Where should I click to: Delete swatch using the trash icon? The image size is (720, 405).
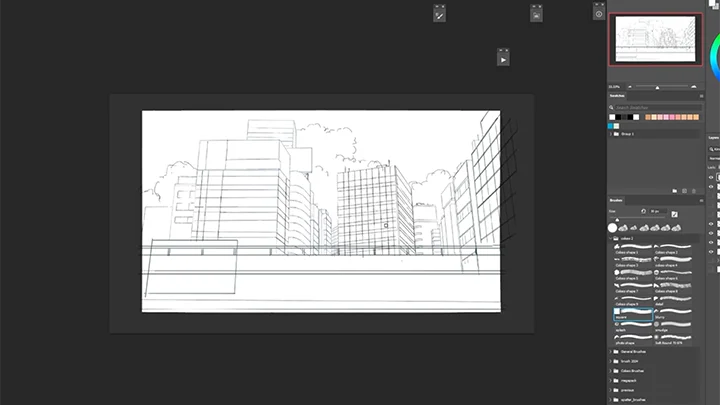click(x=694, y=191)
